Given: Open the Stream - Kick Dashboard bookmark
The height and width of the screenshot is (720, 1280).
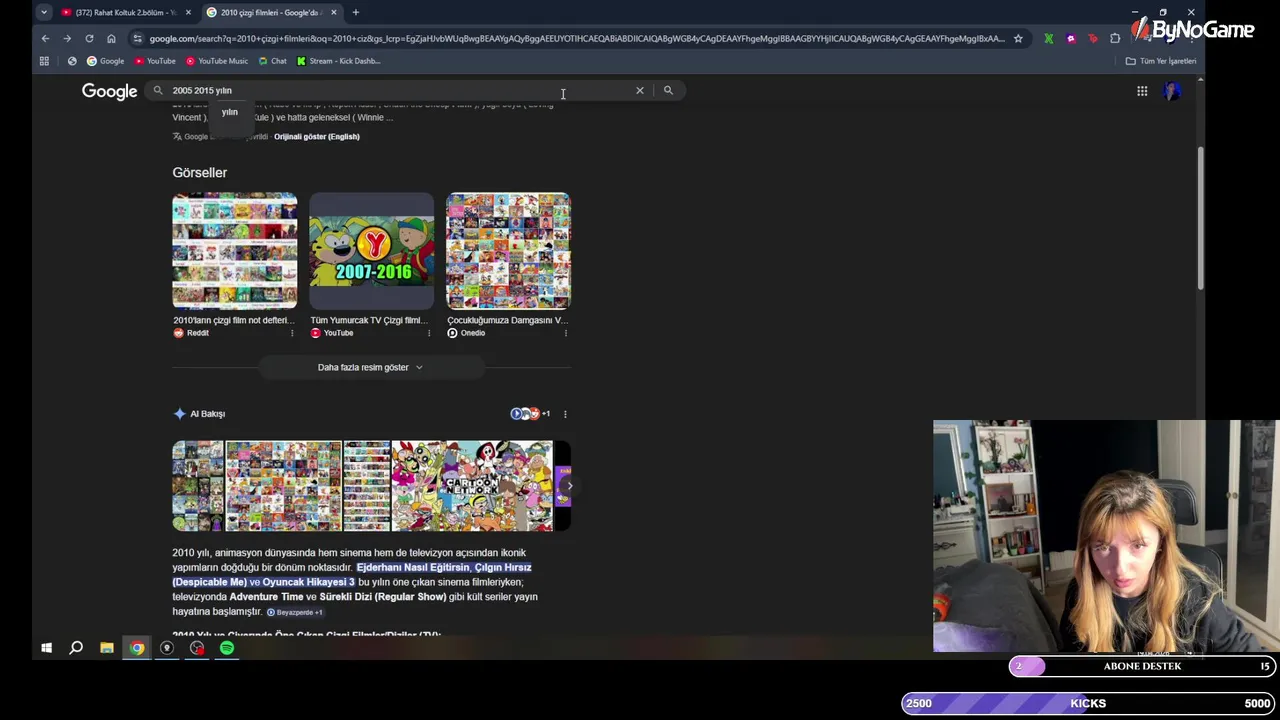Looking at the screenshot, I should point(338,61).
